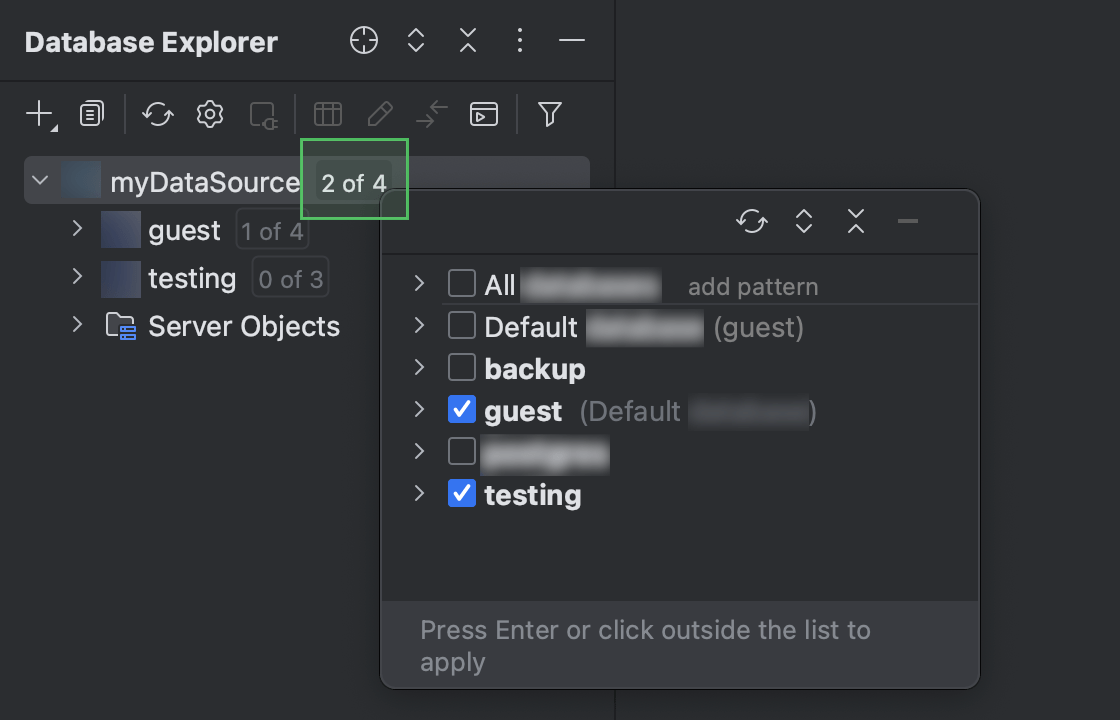Image resolution: width=1120 pixels, height=720 pixels.
Task: Select opened element with target icon
Action: 364,40
